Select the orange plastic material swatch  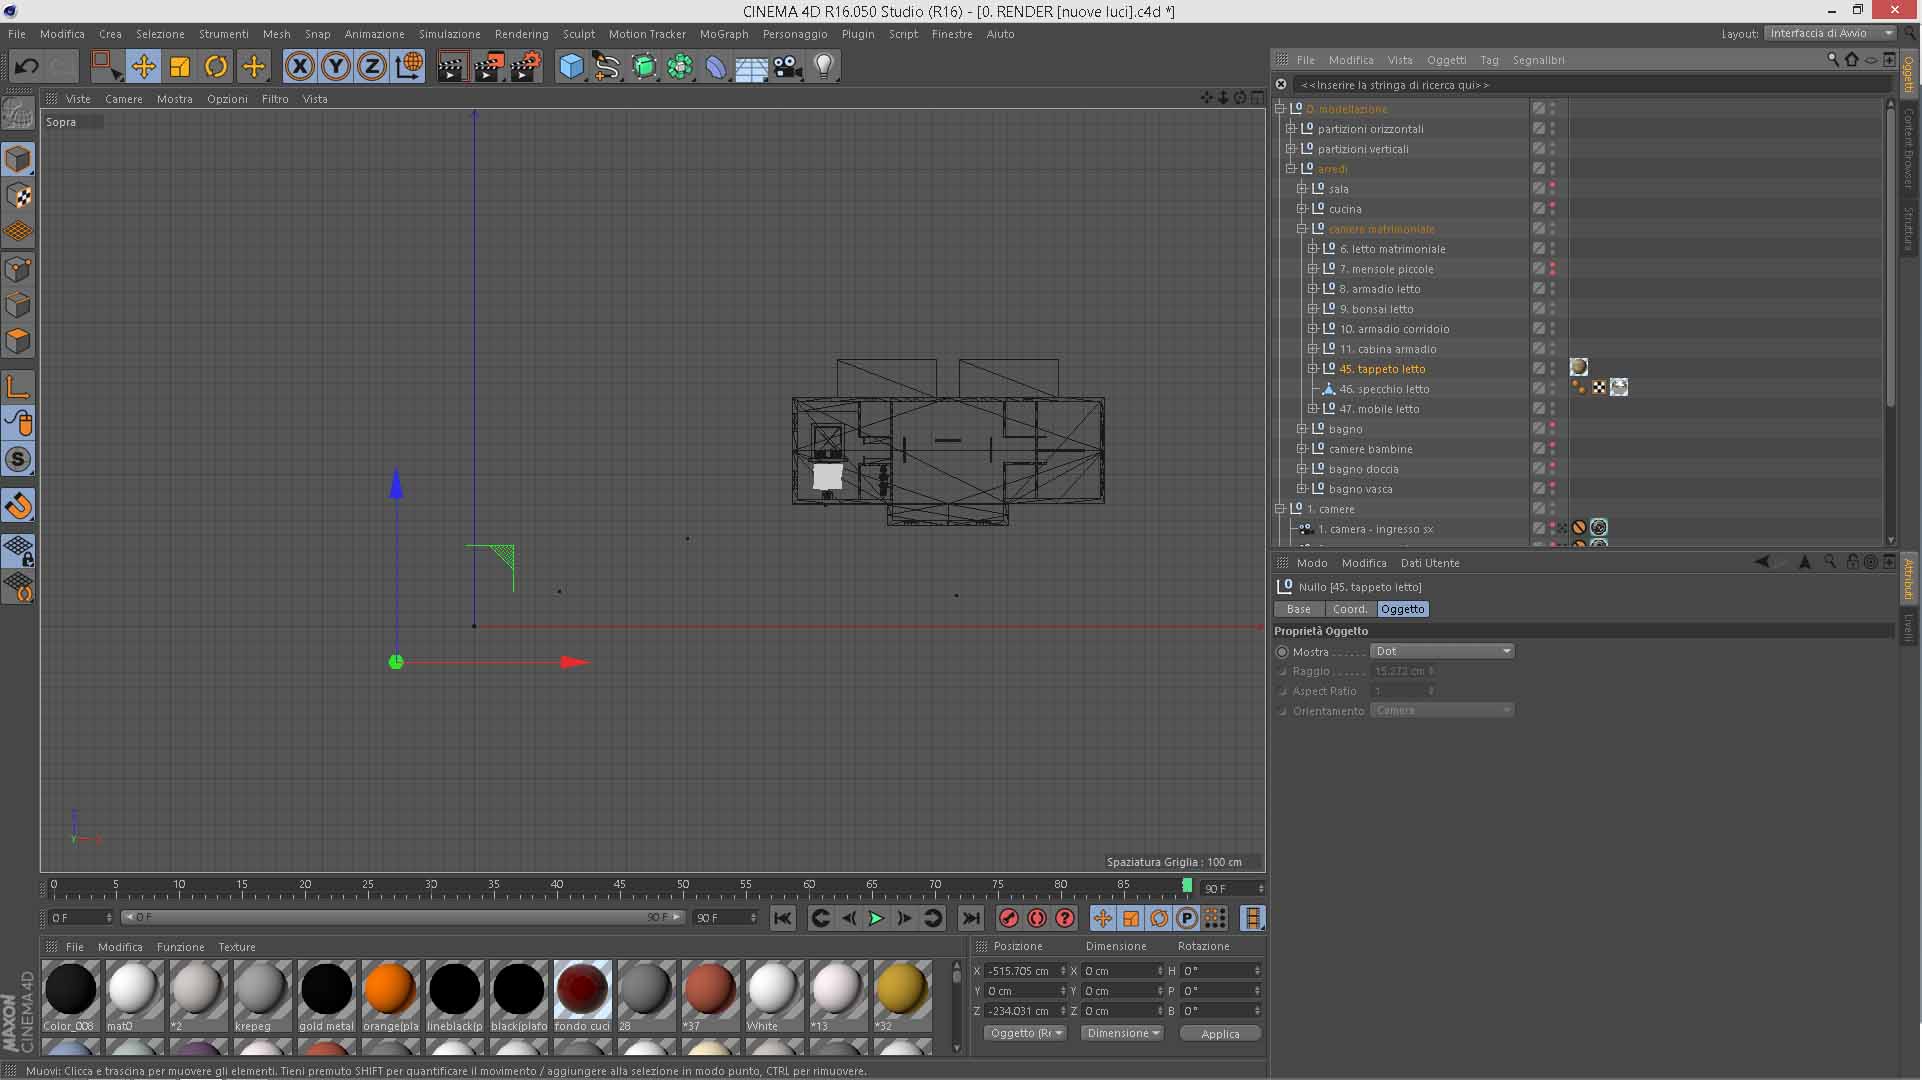point(390,989)
